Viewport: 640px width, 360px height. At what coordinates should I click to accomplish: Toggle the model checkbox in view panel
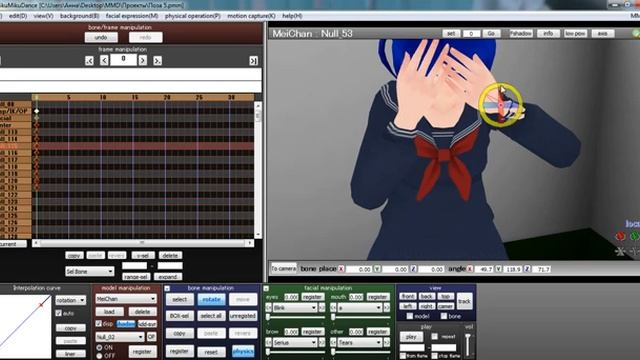(410, 316)
